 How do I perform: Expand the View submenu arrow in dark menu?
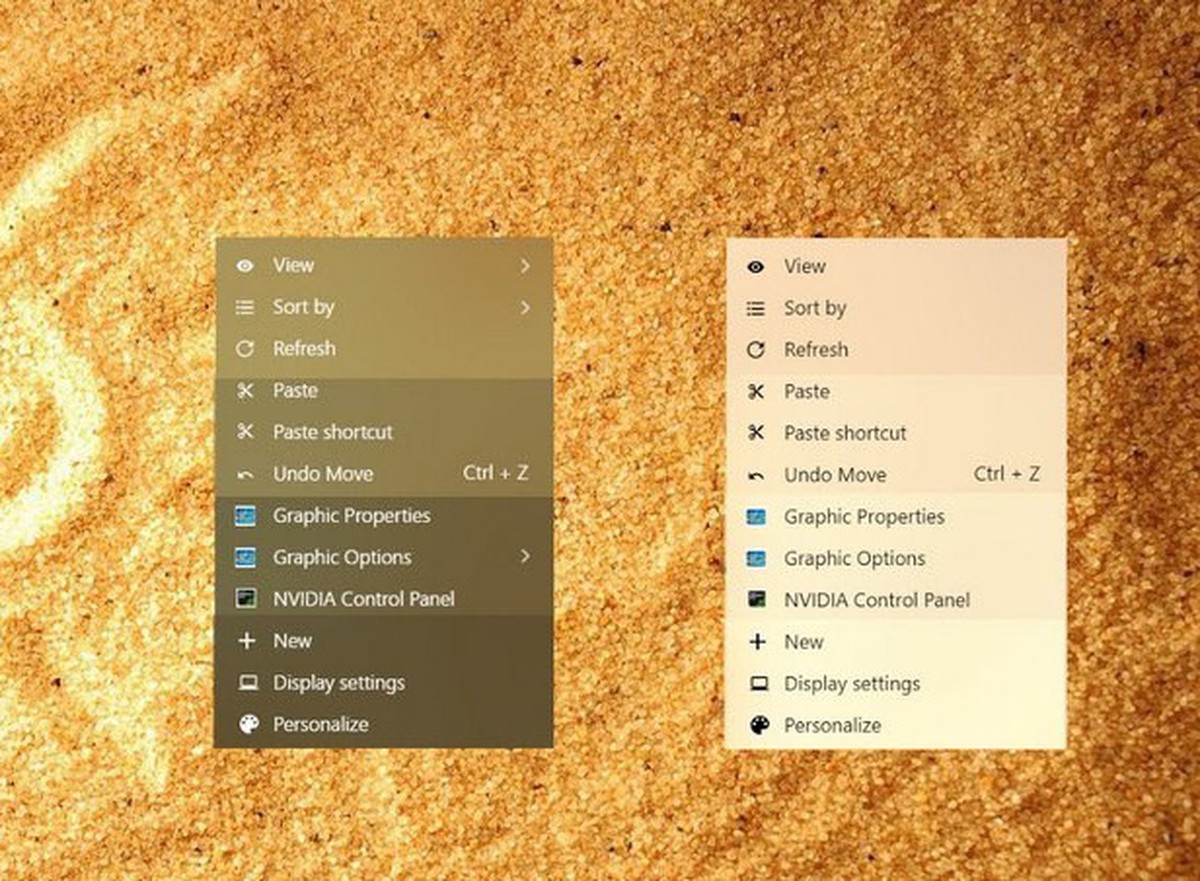click(525, 266)
